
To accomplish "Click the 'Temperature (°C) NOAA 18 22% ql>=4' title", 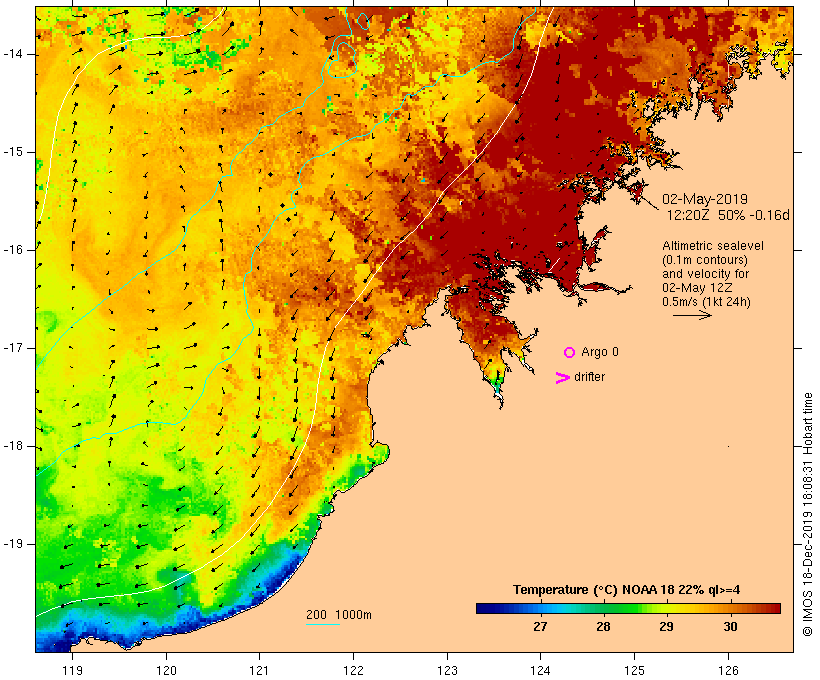I will tap(627, 590).
